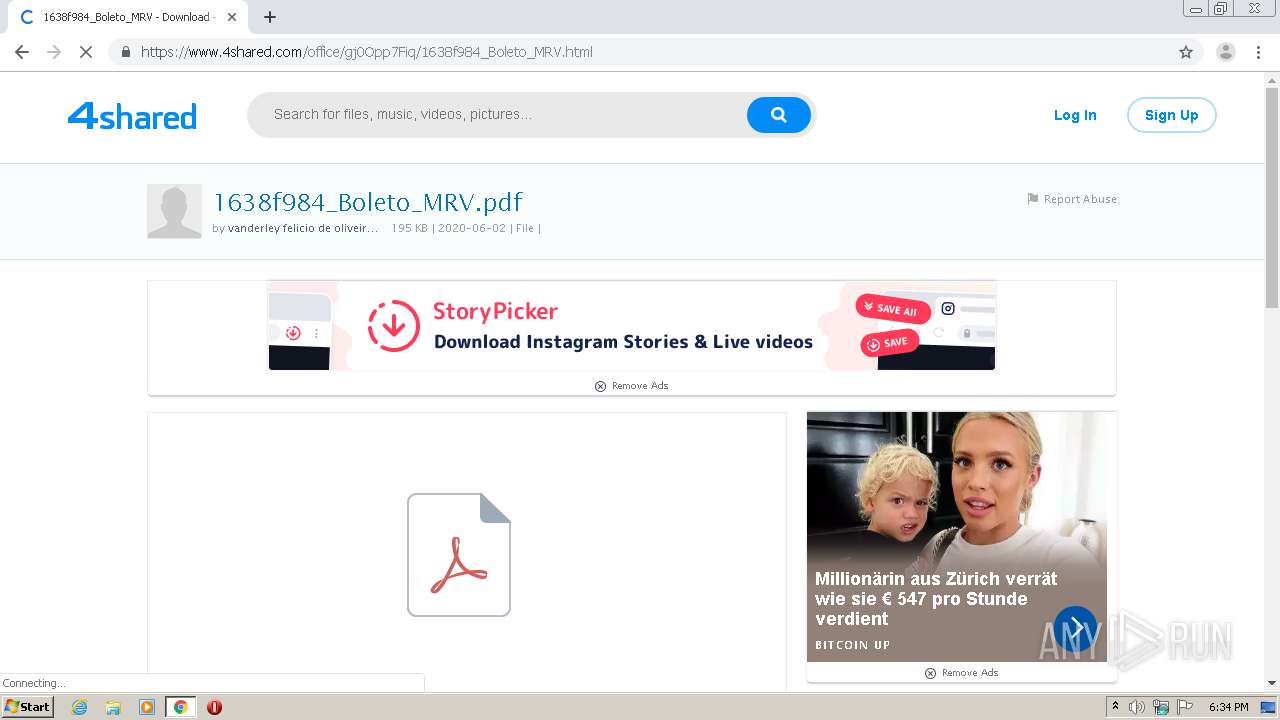
Task: Expand the hidden system tray icons
Action: 1116,707
